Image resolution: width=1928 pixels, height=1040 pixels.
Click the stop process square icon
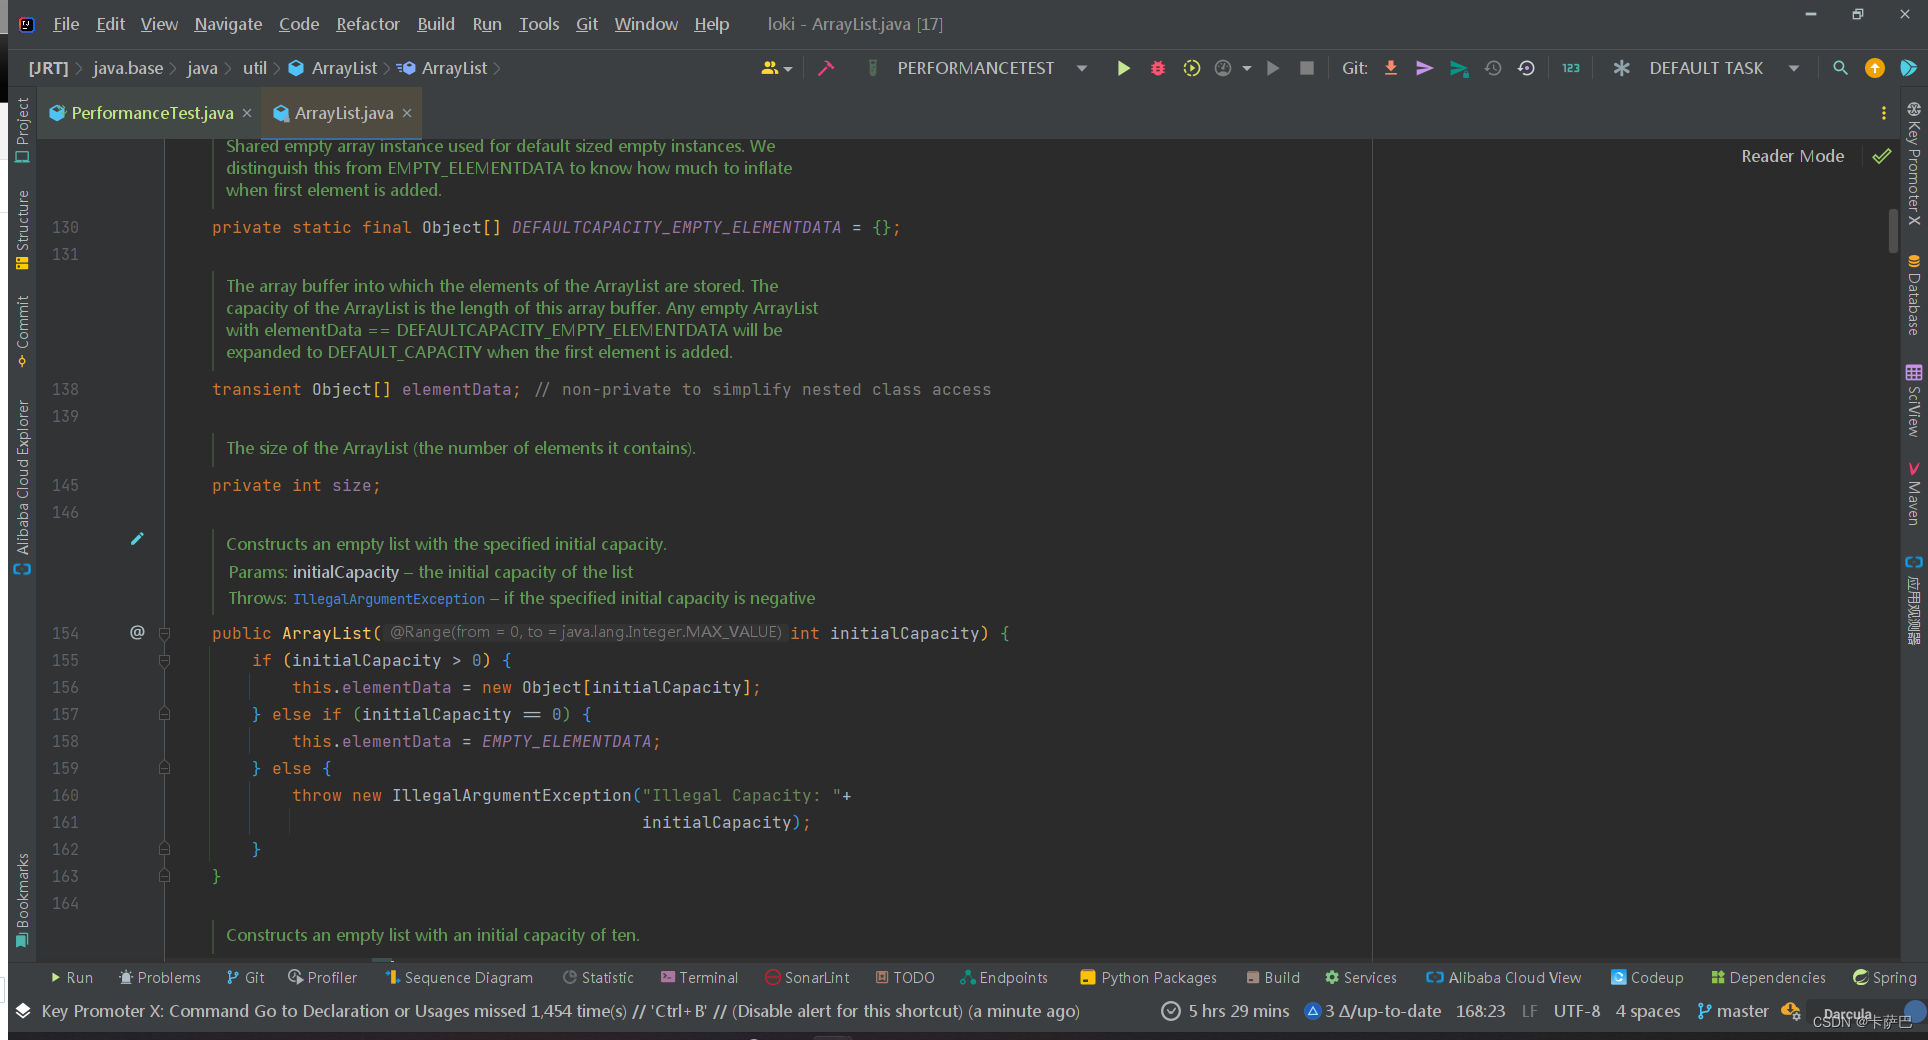[x=1306, y=68]
